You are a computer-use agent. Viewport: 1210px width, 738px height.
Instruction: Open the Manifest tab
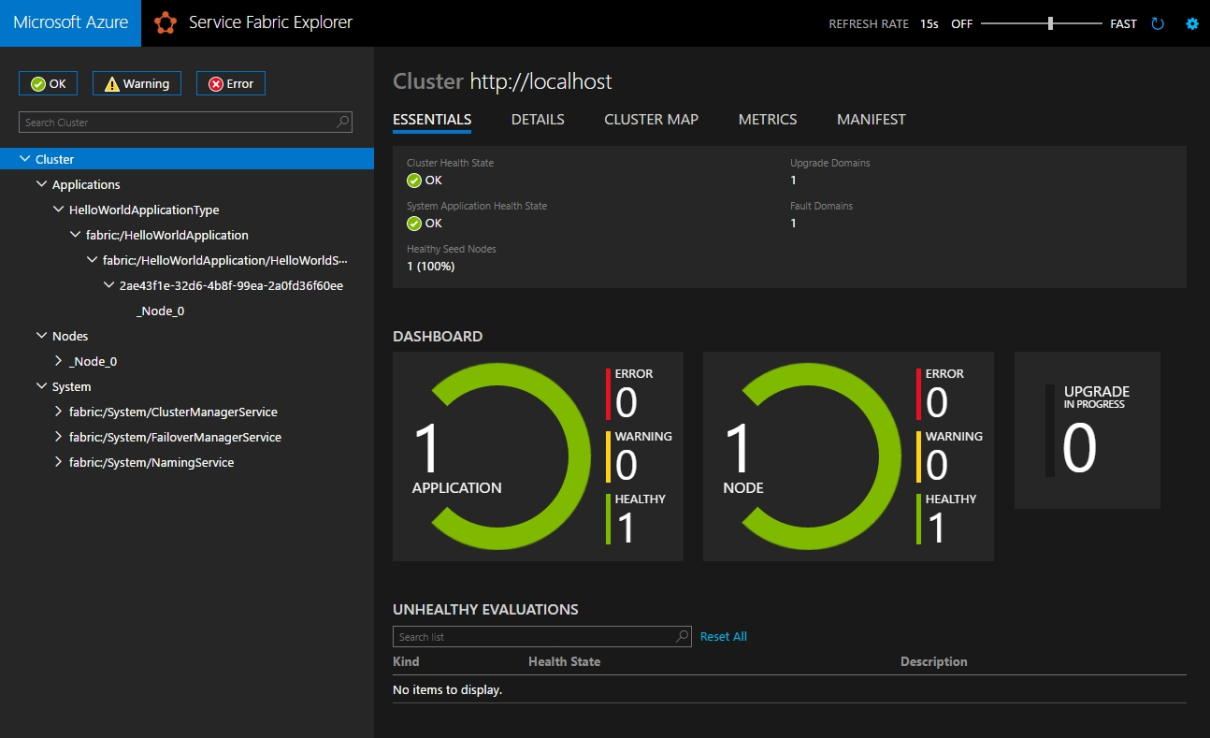point(870,119)
